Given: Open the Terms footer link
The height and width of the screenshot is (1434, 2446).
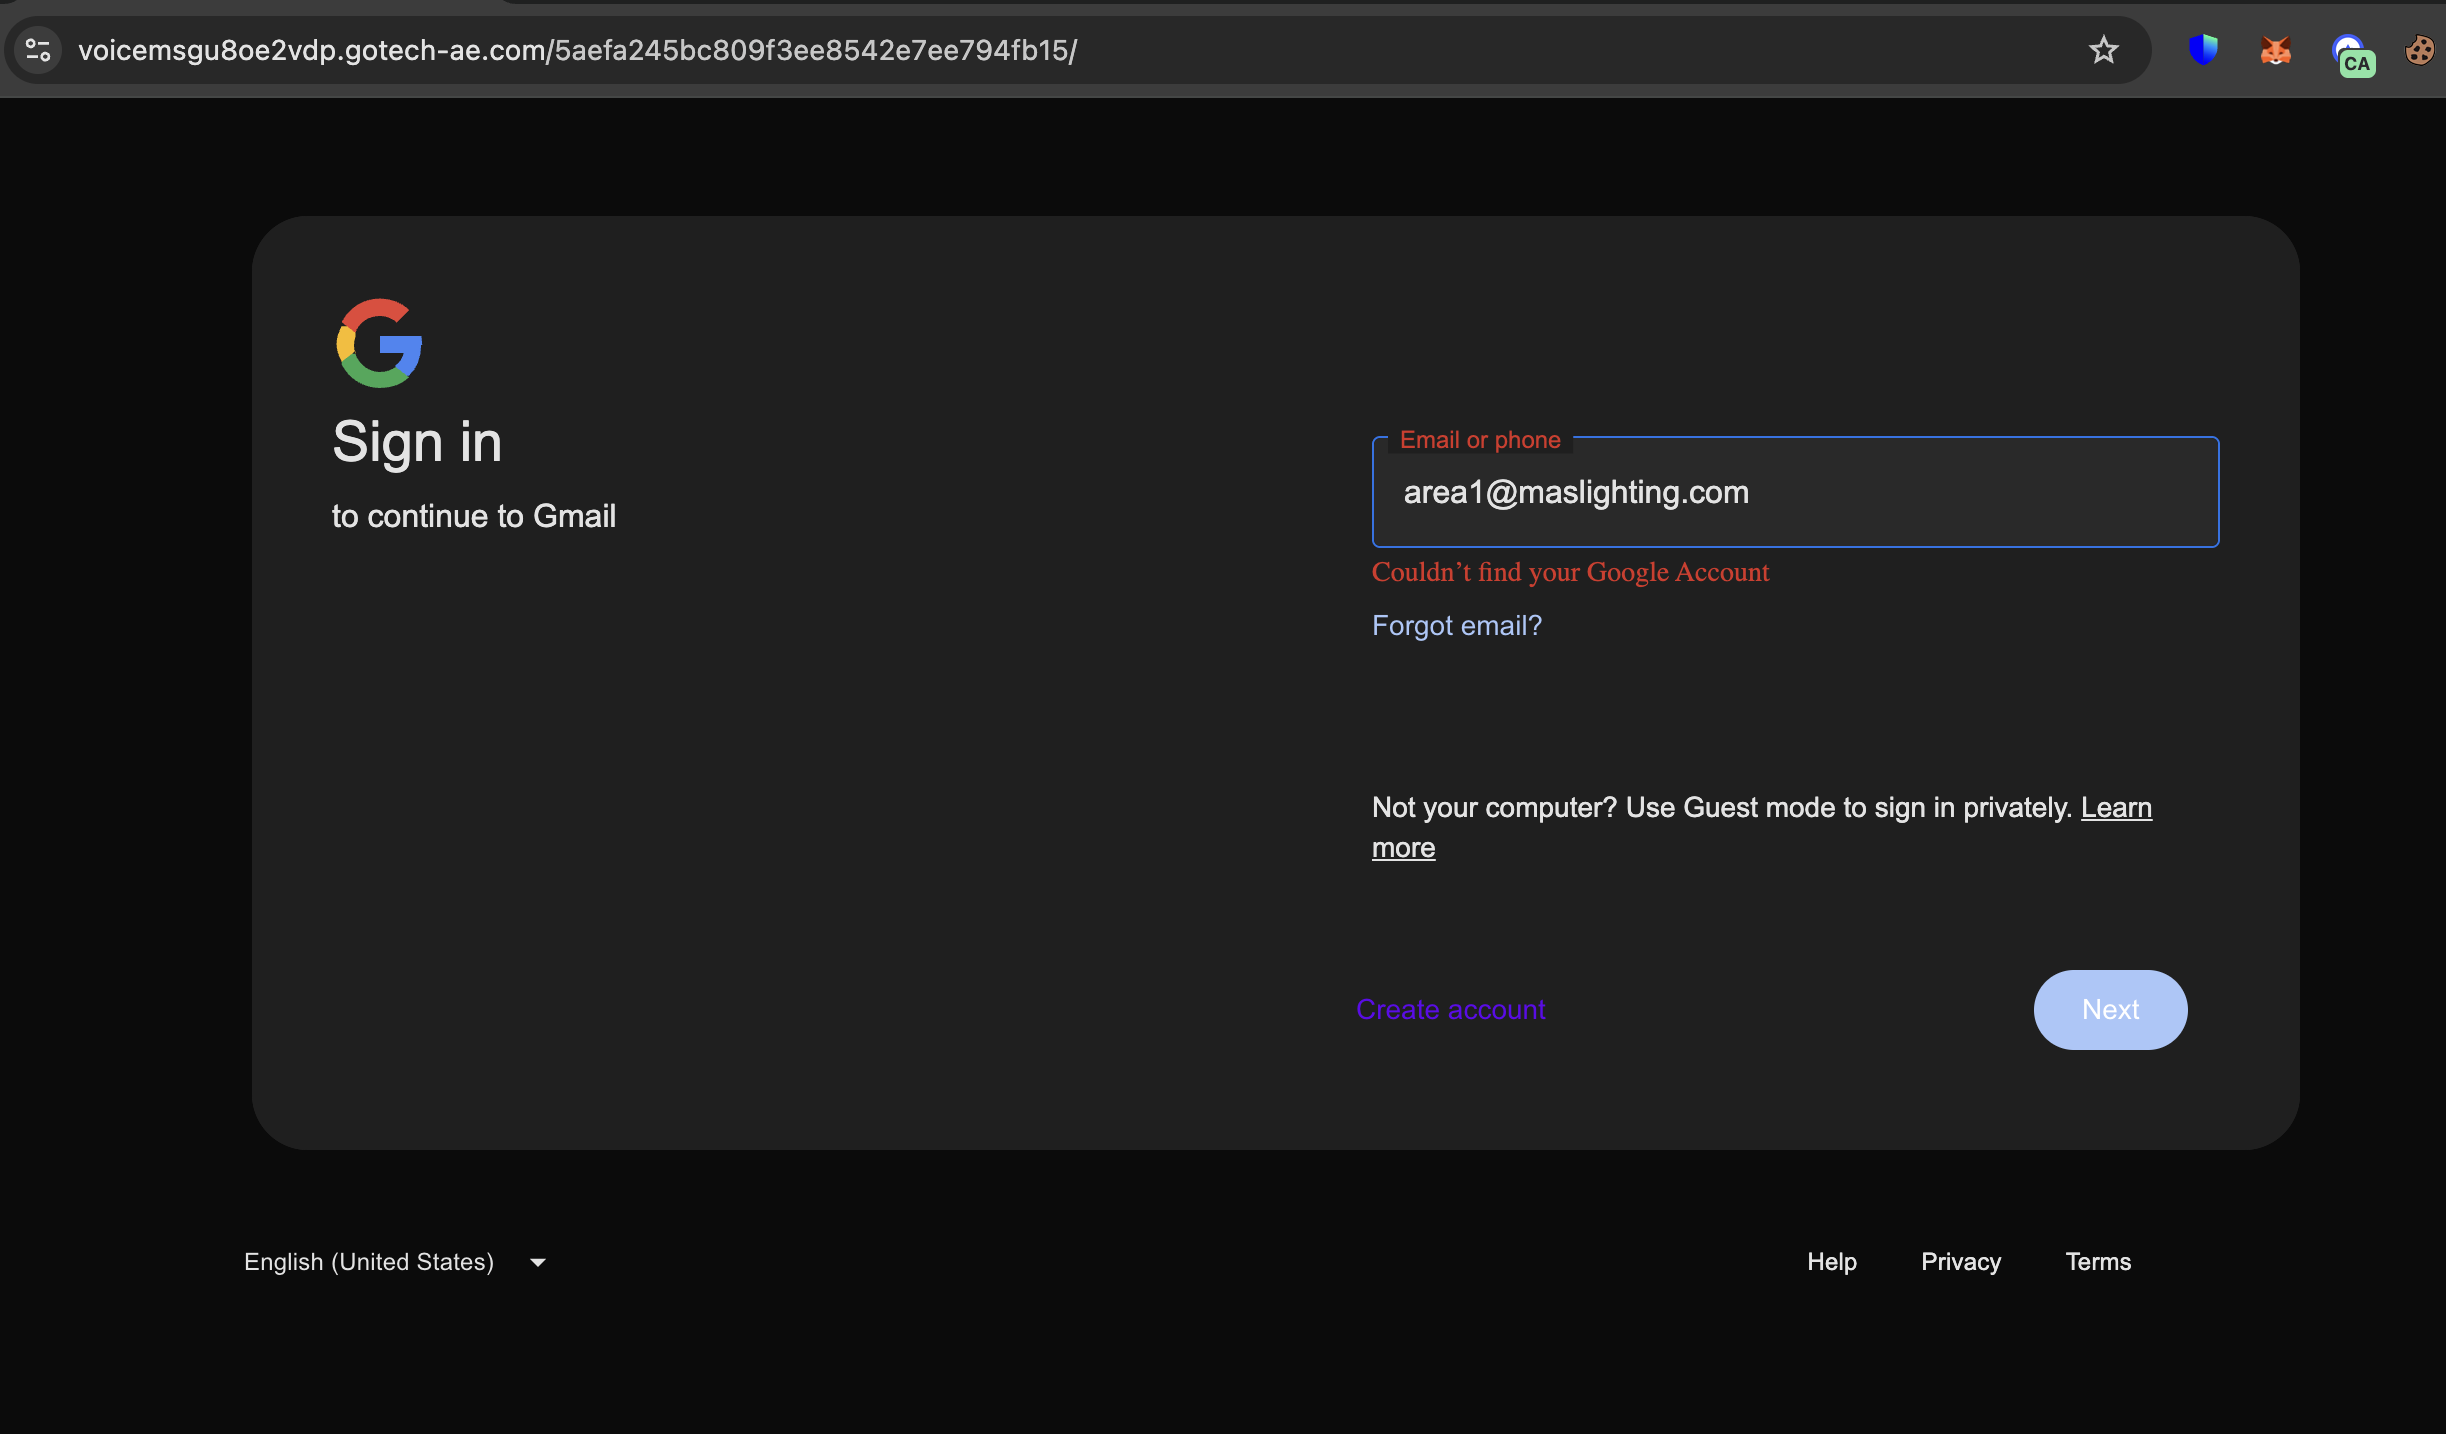Looking at the screenshot, I should 2098,1262.
